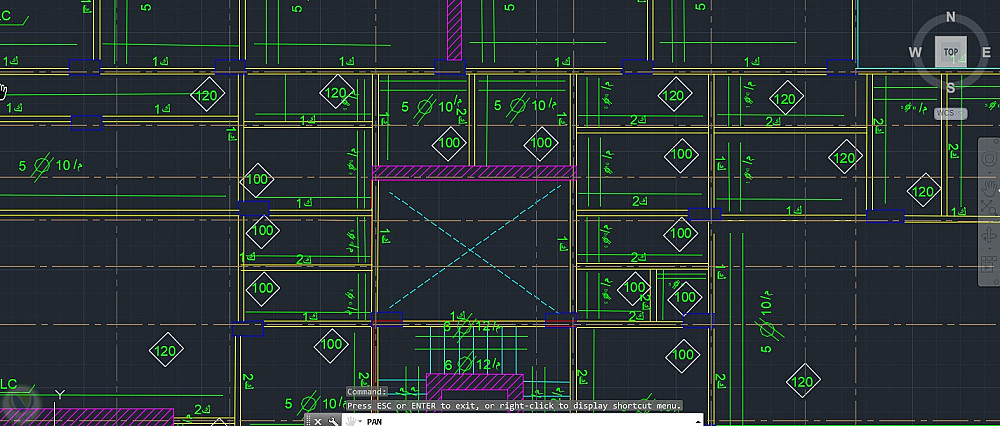The image size is (1000, 426).
Task: Click the TOP face of the ViewCube
Action: [x=950, y=52]
